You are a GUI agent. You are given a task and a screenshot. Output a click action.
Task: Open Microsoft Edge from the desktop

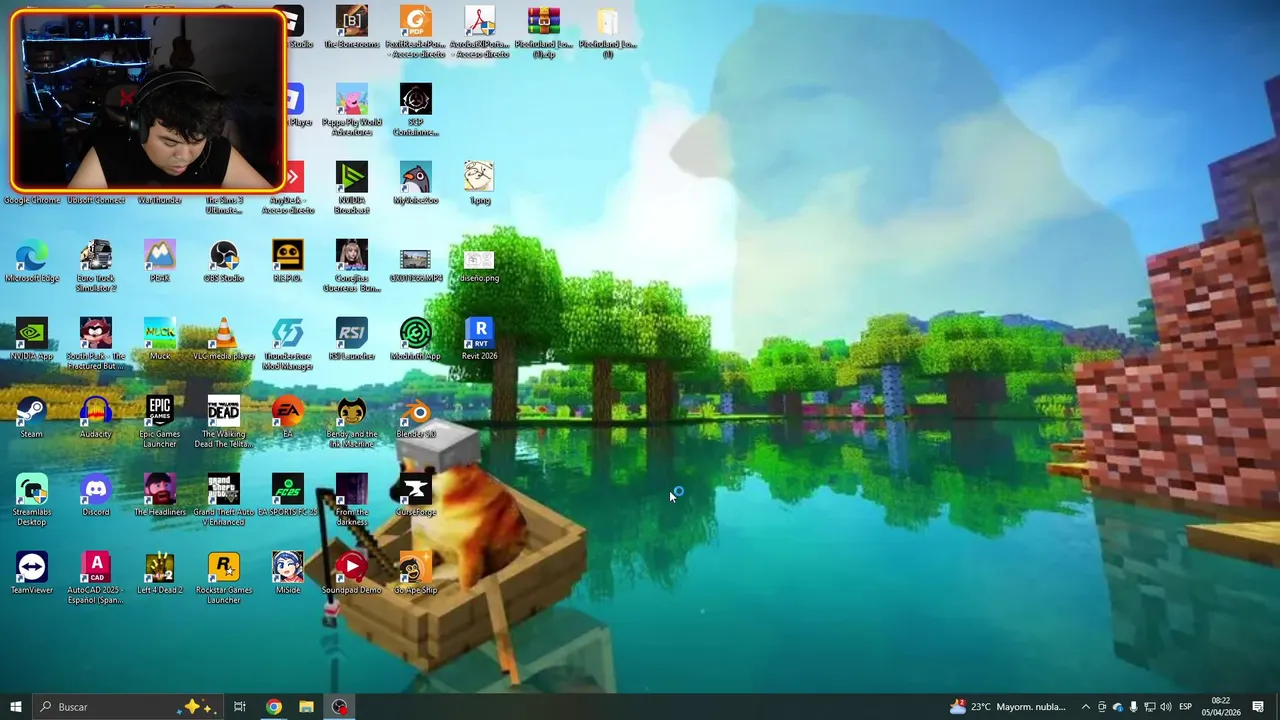click(32, 261)
